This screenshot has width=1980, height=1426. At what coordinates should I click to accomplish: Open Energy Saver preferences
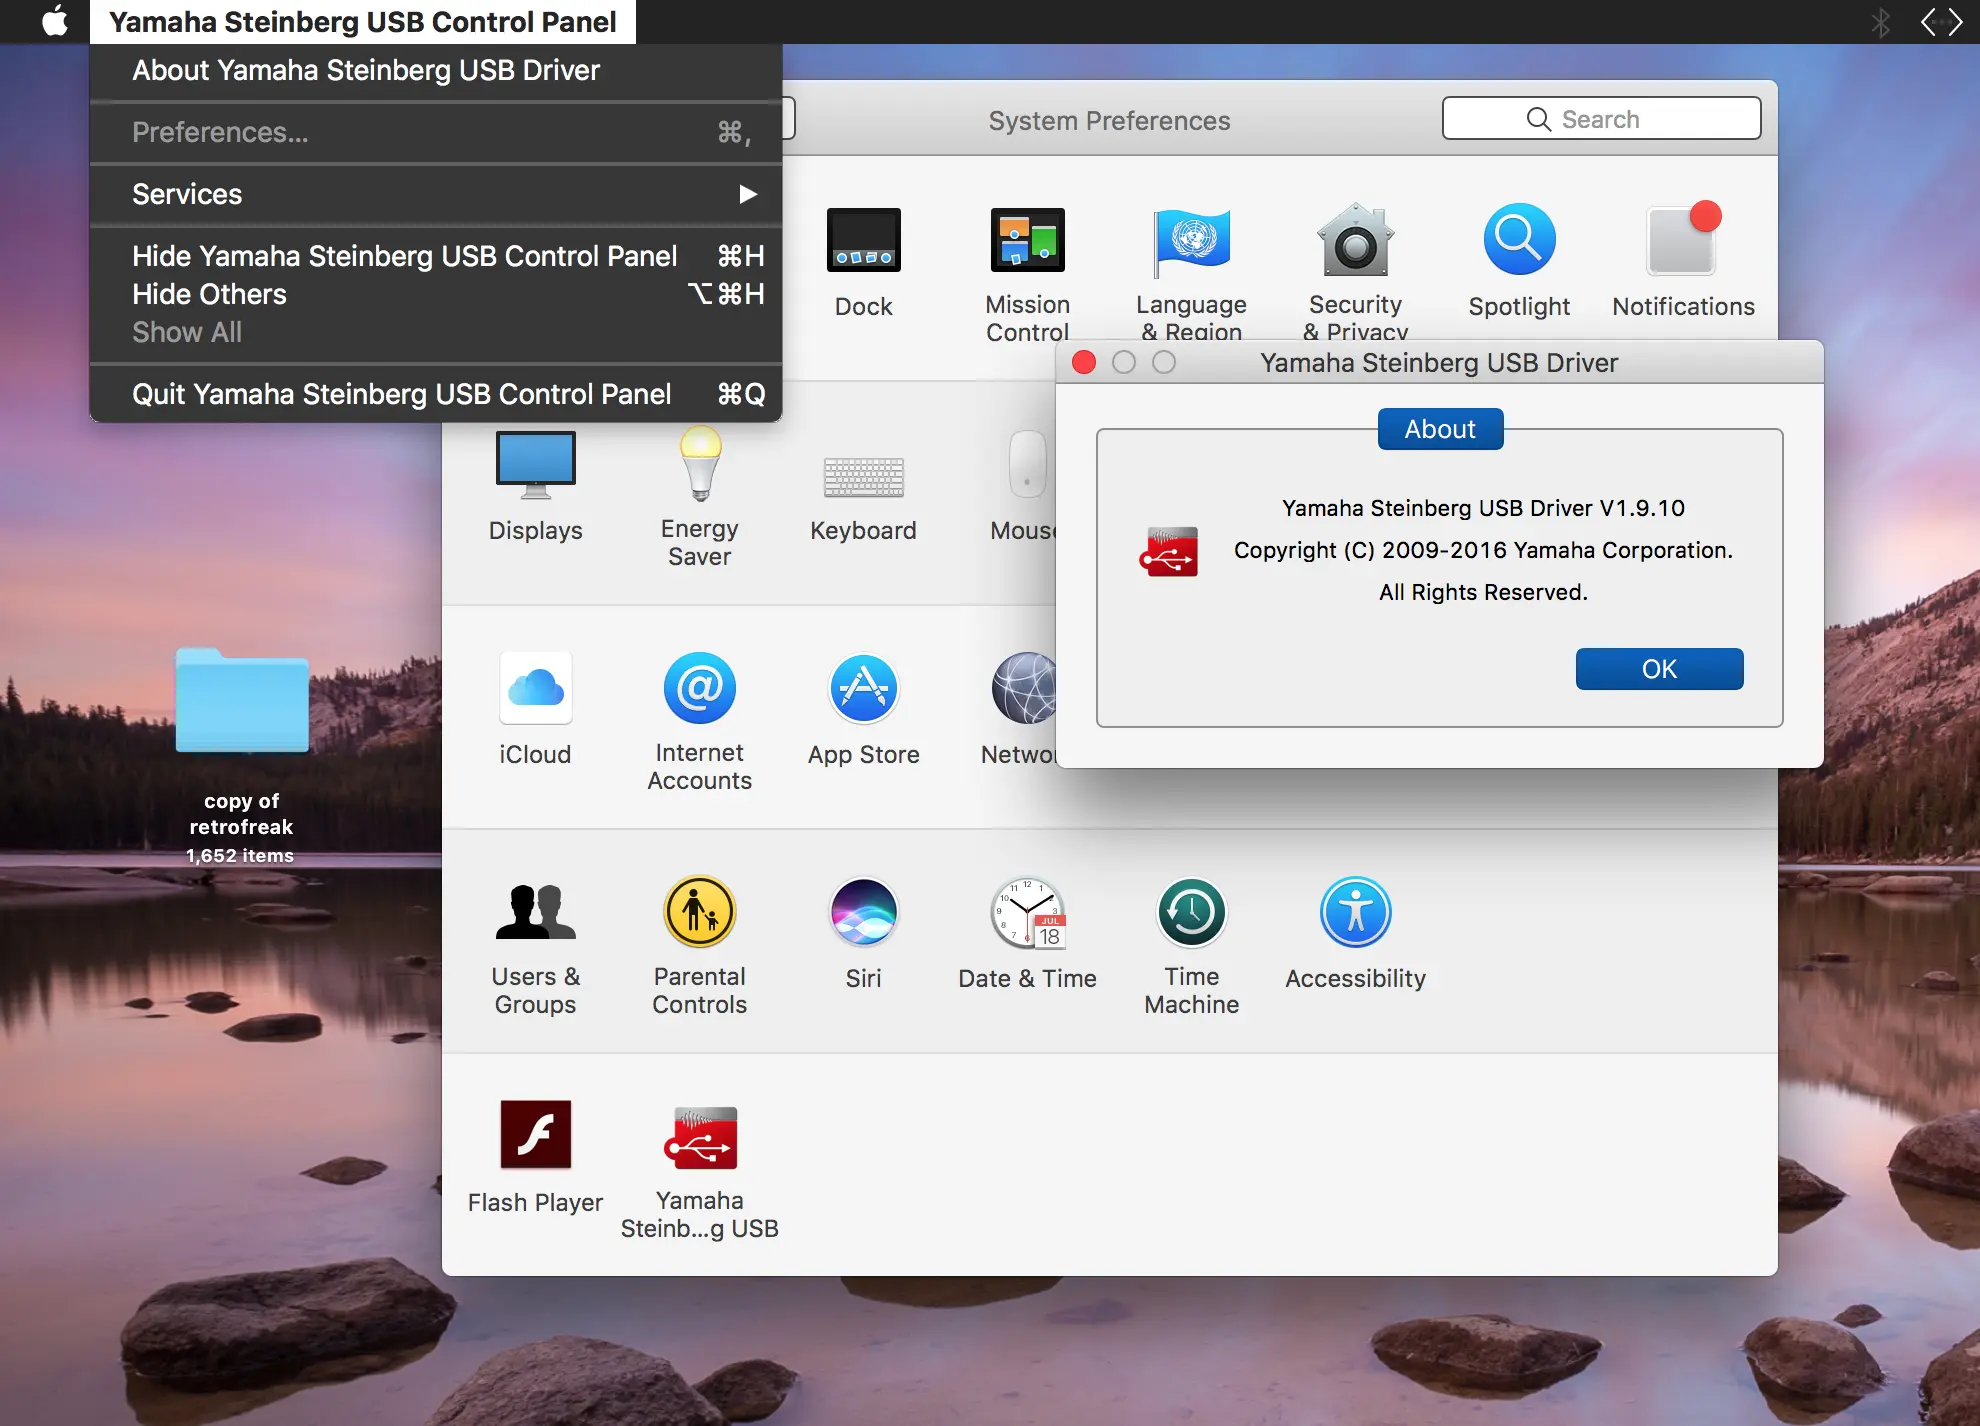(x=700, y=464)
